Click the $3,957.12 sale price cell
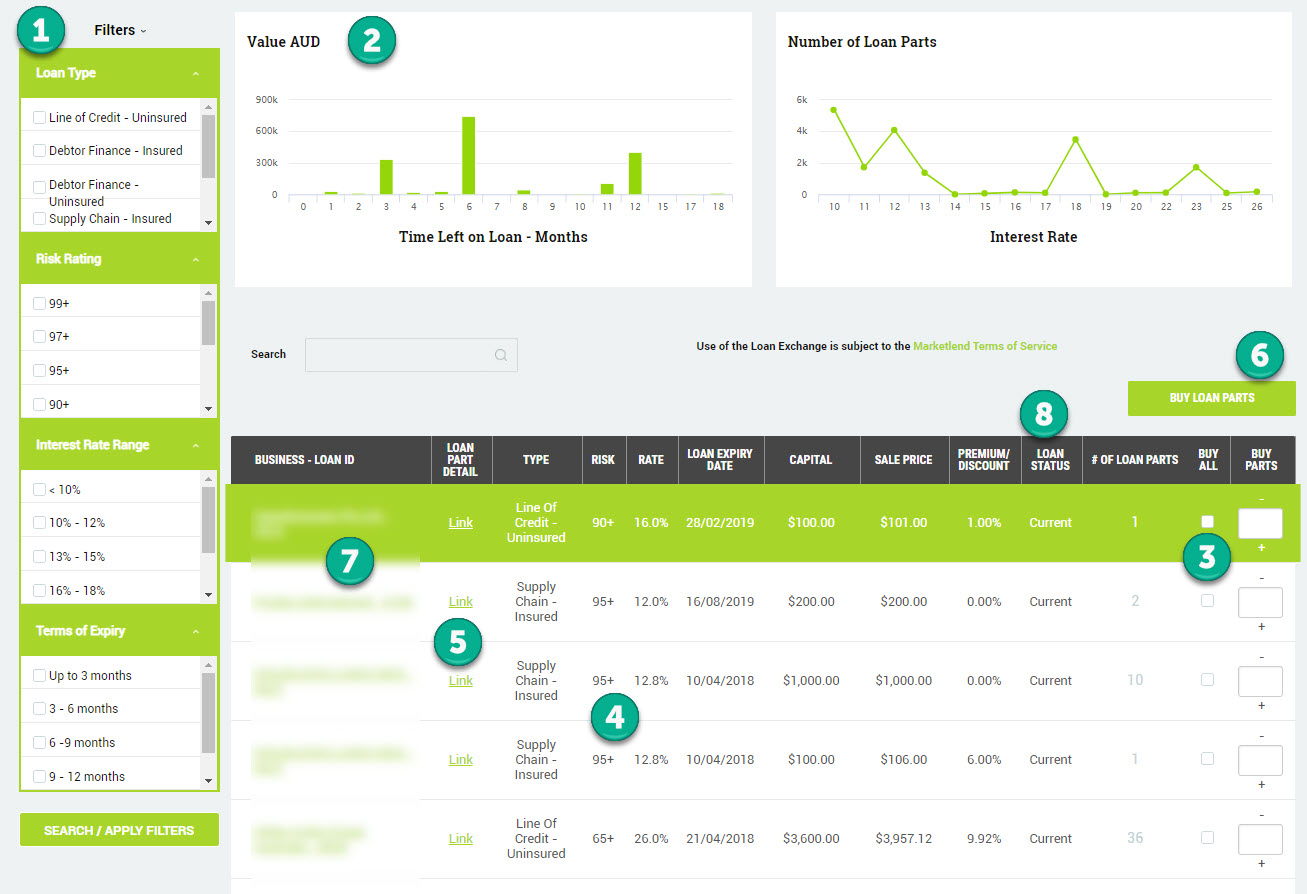 click(x=904, y=839)
